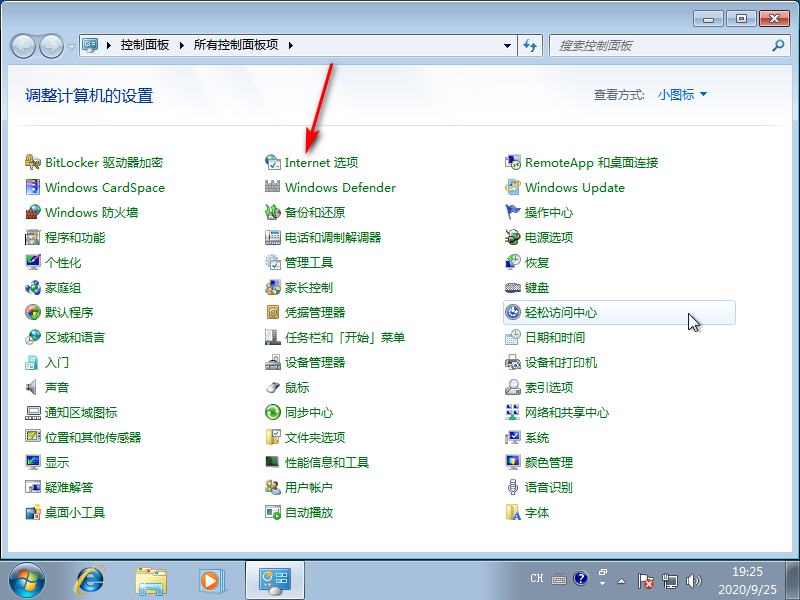Open 日期和时间 settings
The width and height of the screenshot is (800, 600).
553,337
